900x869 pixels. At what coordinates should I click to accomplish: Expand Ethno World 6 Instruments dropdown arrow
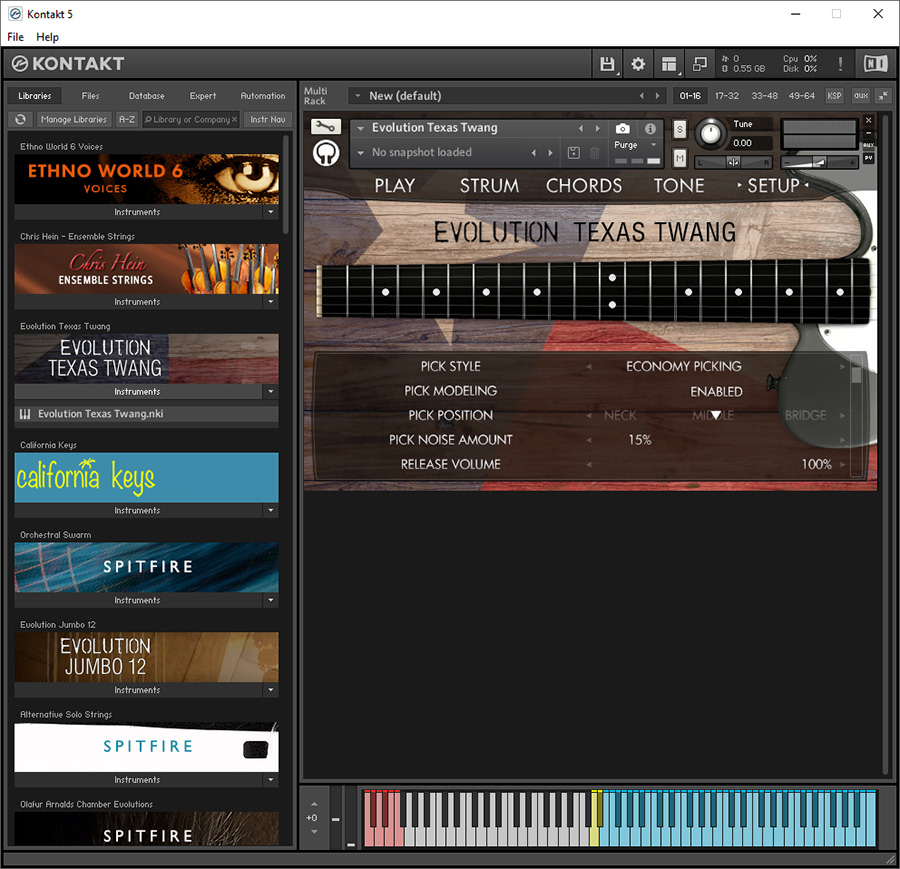[x=271, y=212]
